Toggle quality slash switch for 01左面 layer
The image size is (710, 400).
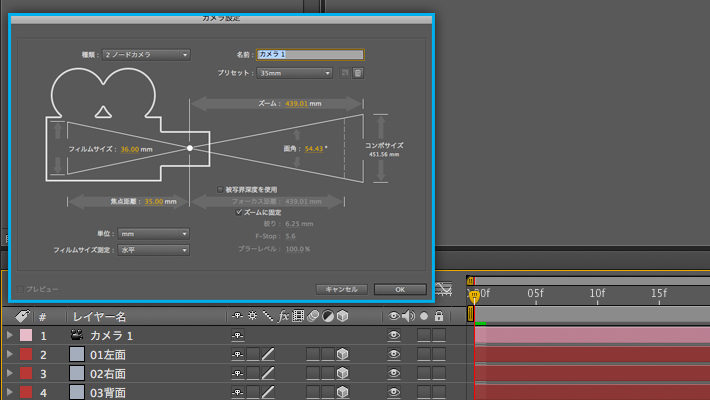click(268, 354)
